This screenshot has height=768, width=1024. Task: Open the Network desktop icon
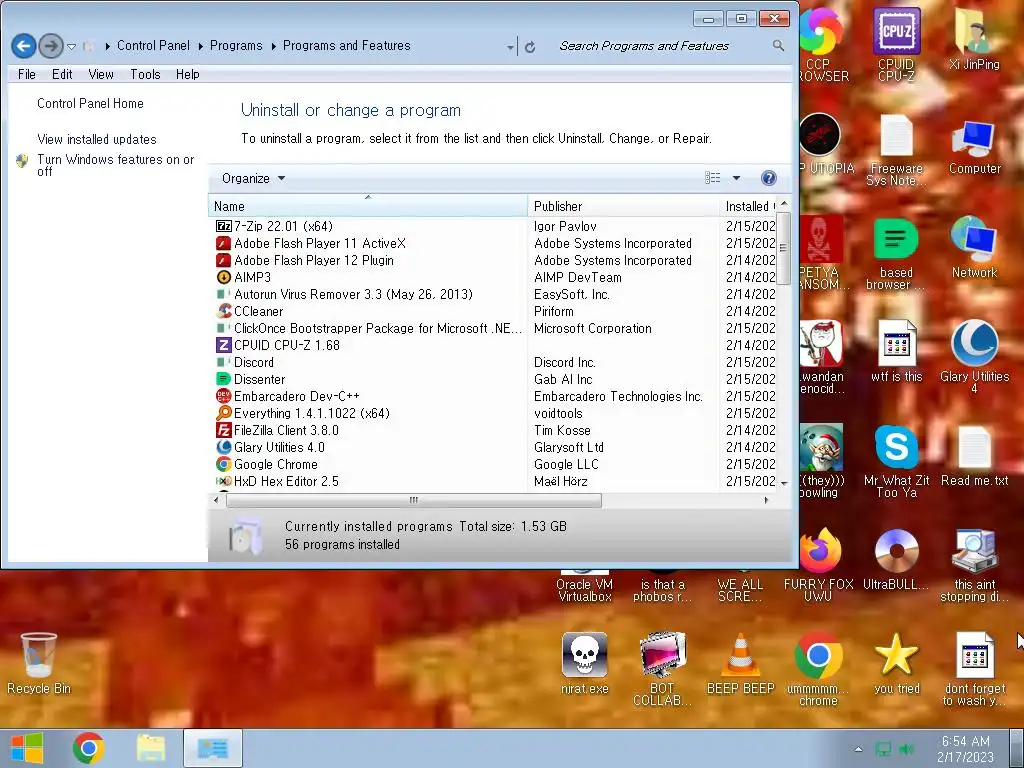pos(974,248)
